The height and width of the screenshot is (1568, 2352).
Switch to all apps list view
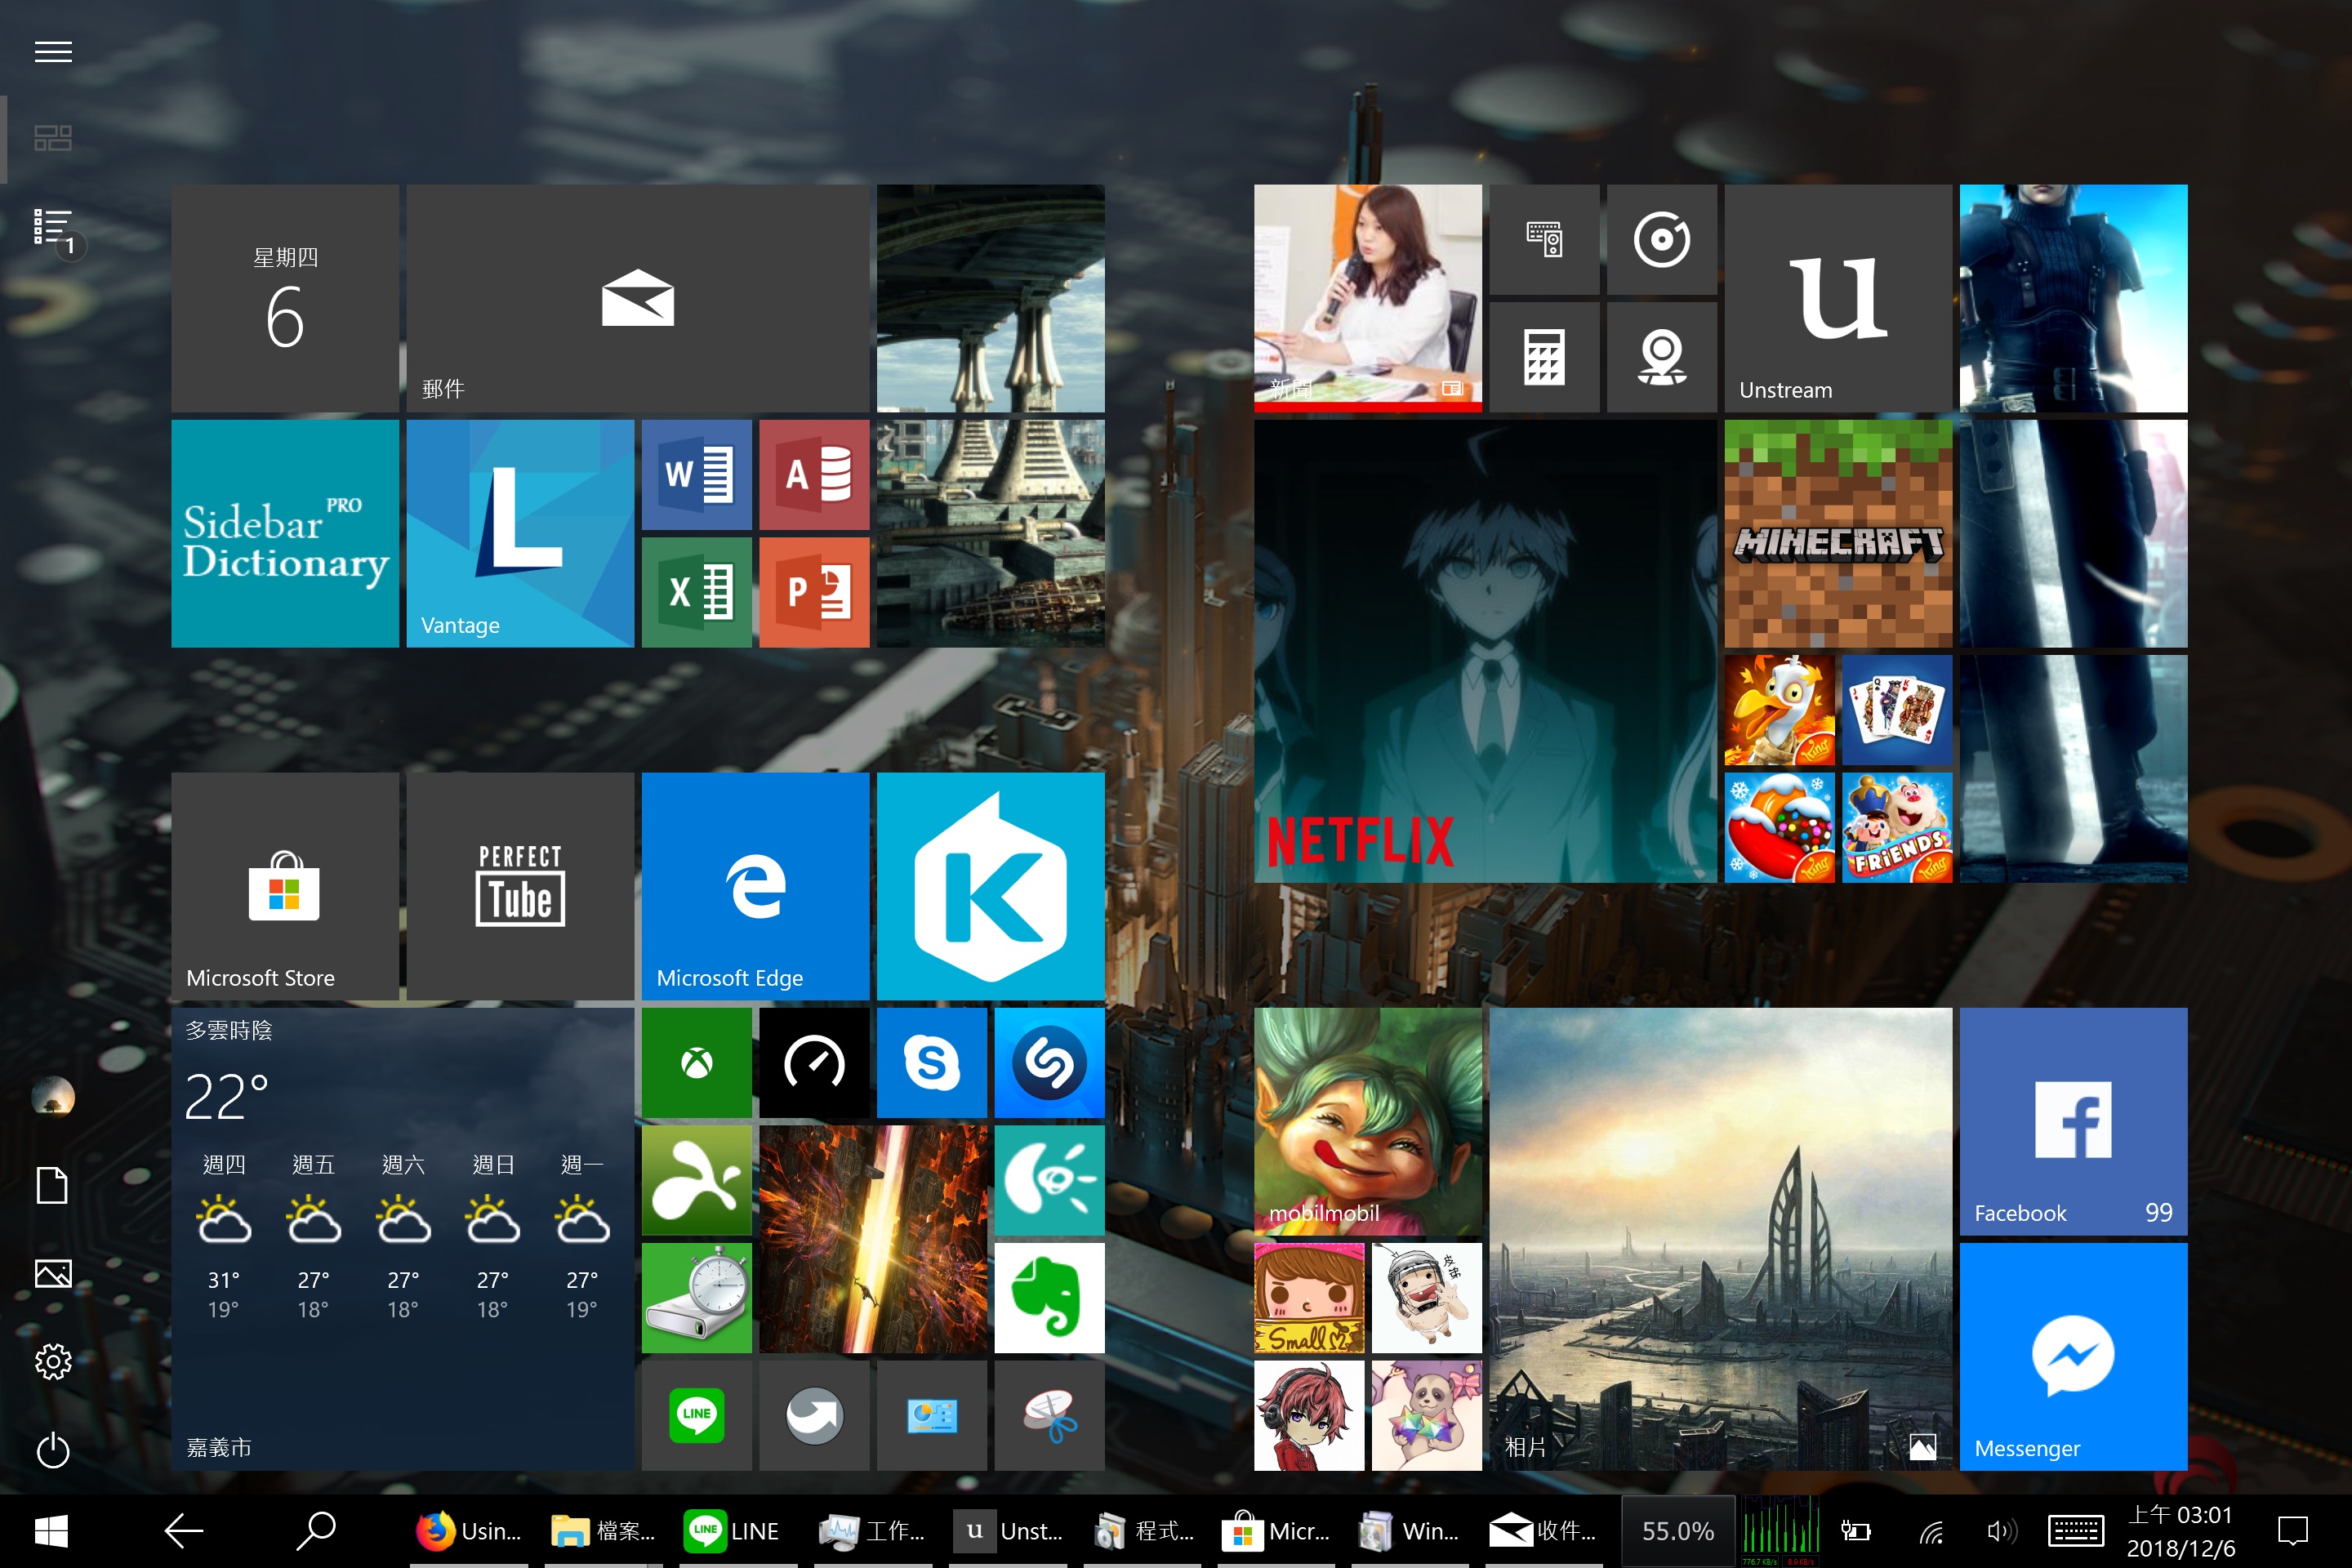[x=53, y=227]
